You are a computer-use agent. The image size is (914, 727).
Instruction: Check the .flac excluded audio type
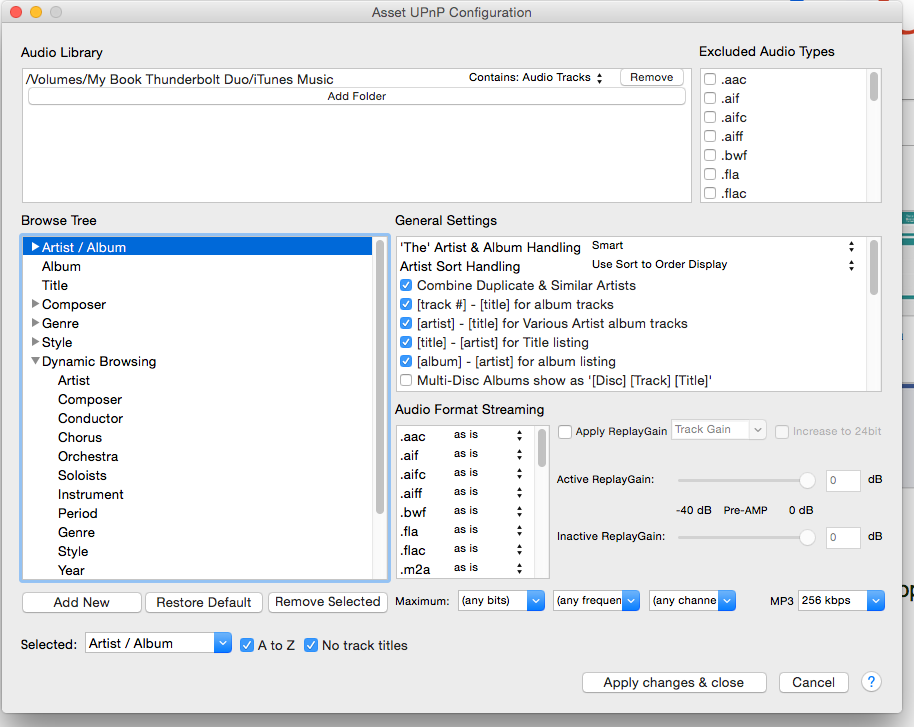[x=709, y=193]
